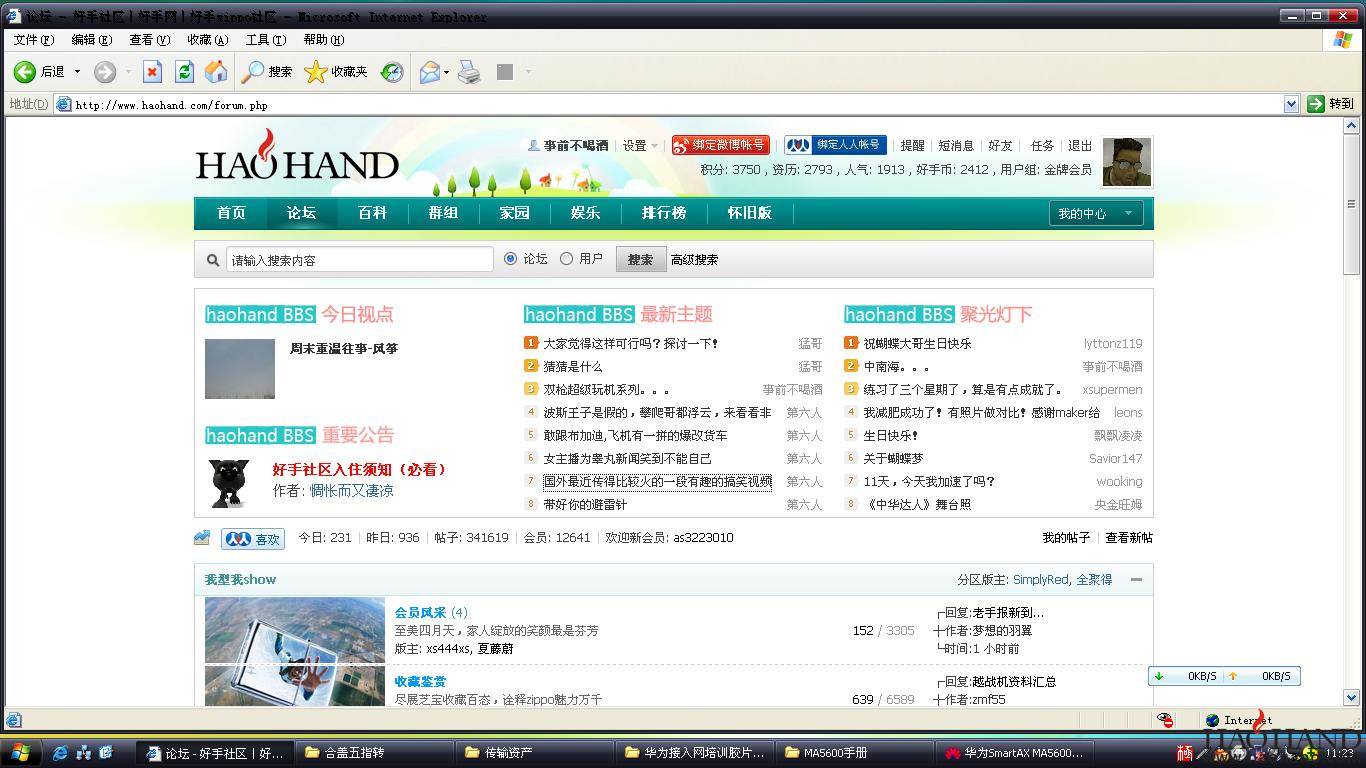Click the 喜欢 like button
Screen dimensions: 1366x768
click(x=253, y=539)
